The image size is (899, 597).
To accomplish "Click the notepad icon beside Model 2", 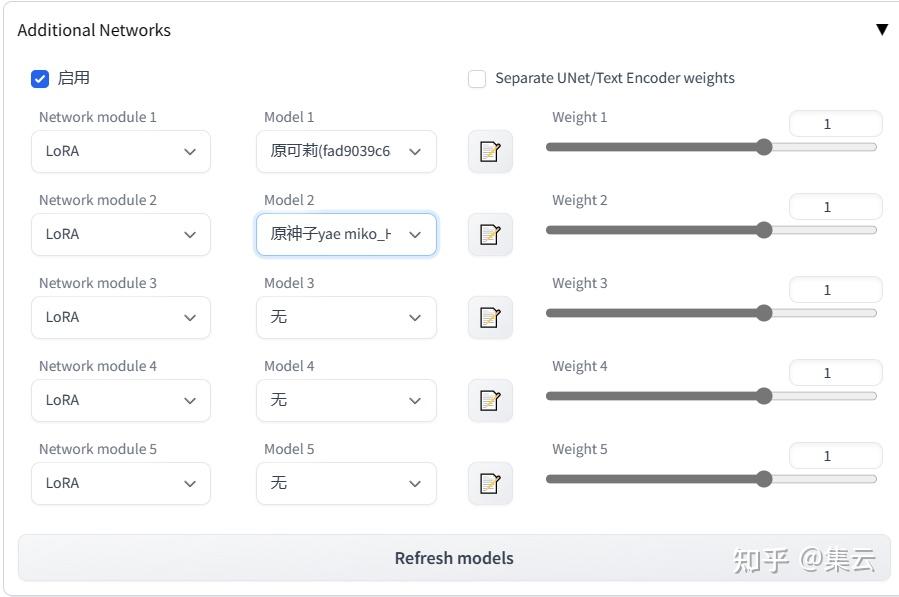I will pyautogui.click(x=490, y=235).
